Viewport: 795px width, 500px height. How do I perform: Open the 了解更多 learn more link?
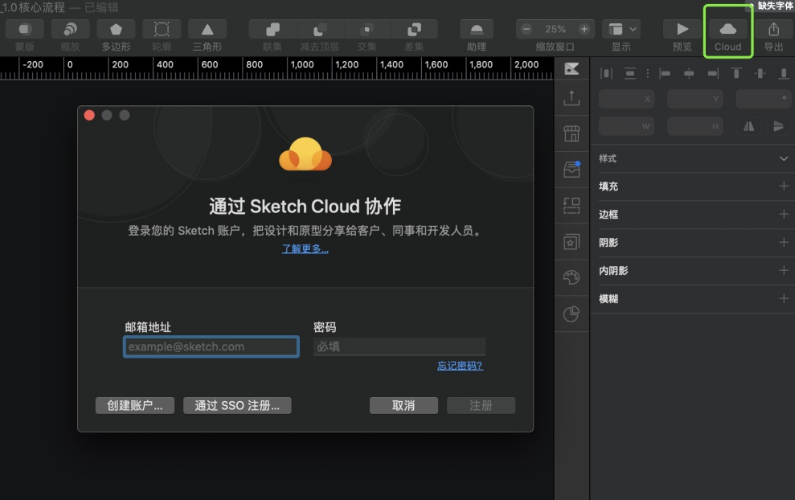[x=305, y=249]
